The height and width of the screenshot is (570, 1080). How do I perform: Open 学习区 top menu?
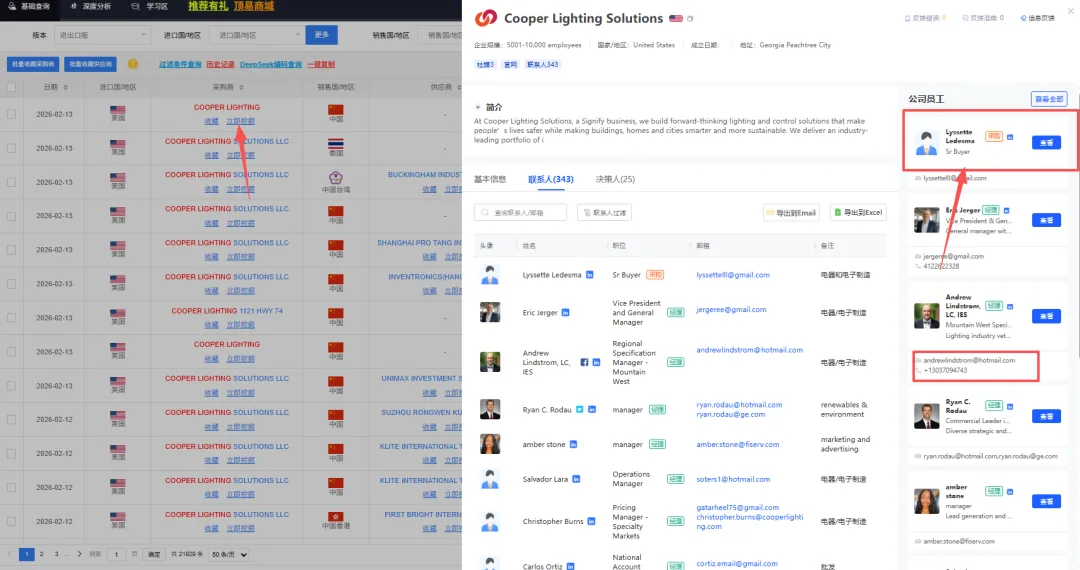click(149, 6)
